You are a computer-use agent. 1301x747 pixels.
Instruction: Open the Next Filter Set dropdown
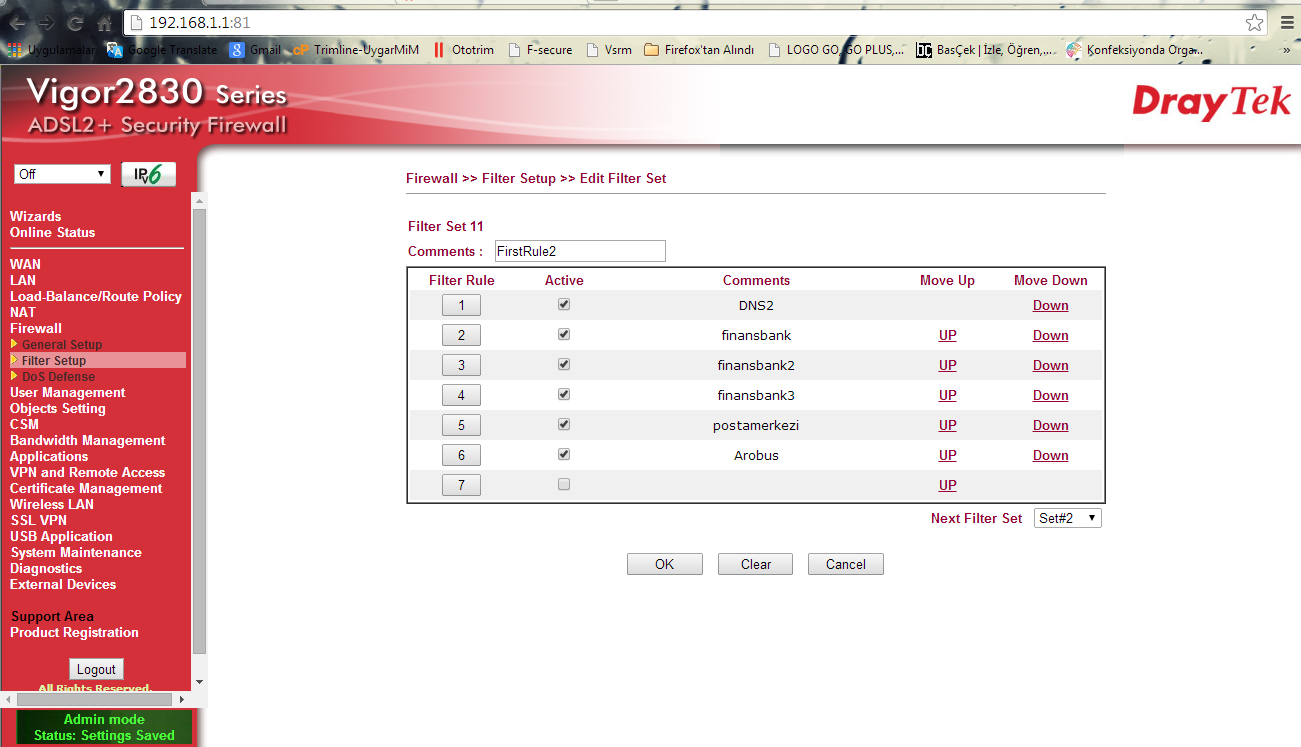tap(1067, 518)
